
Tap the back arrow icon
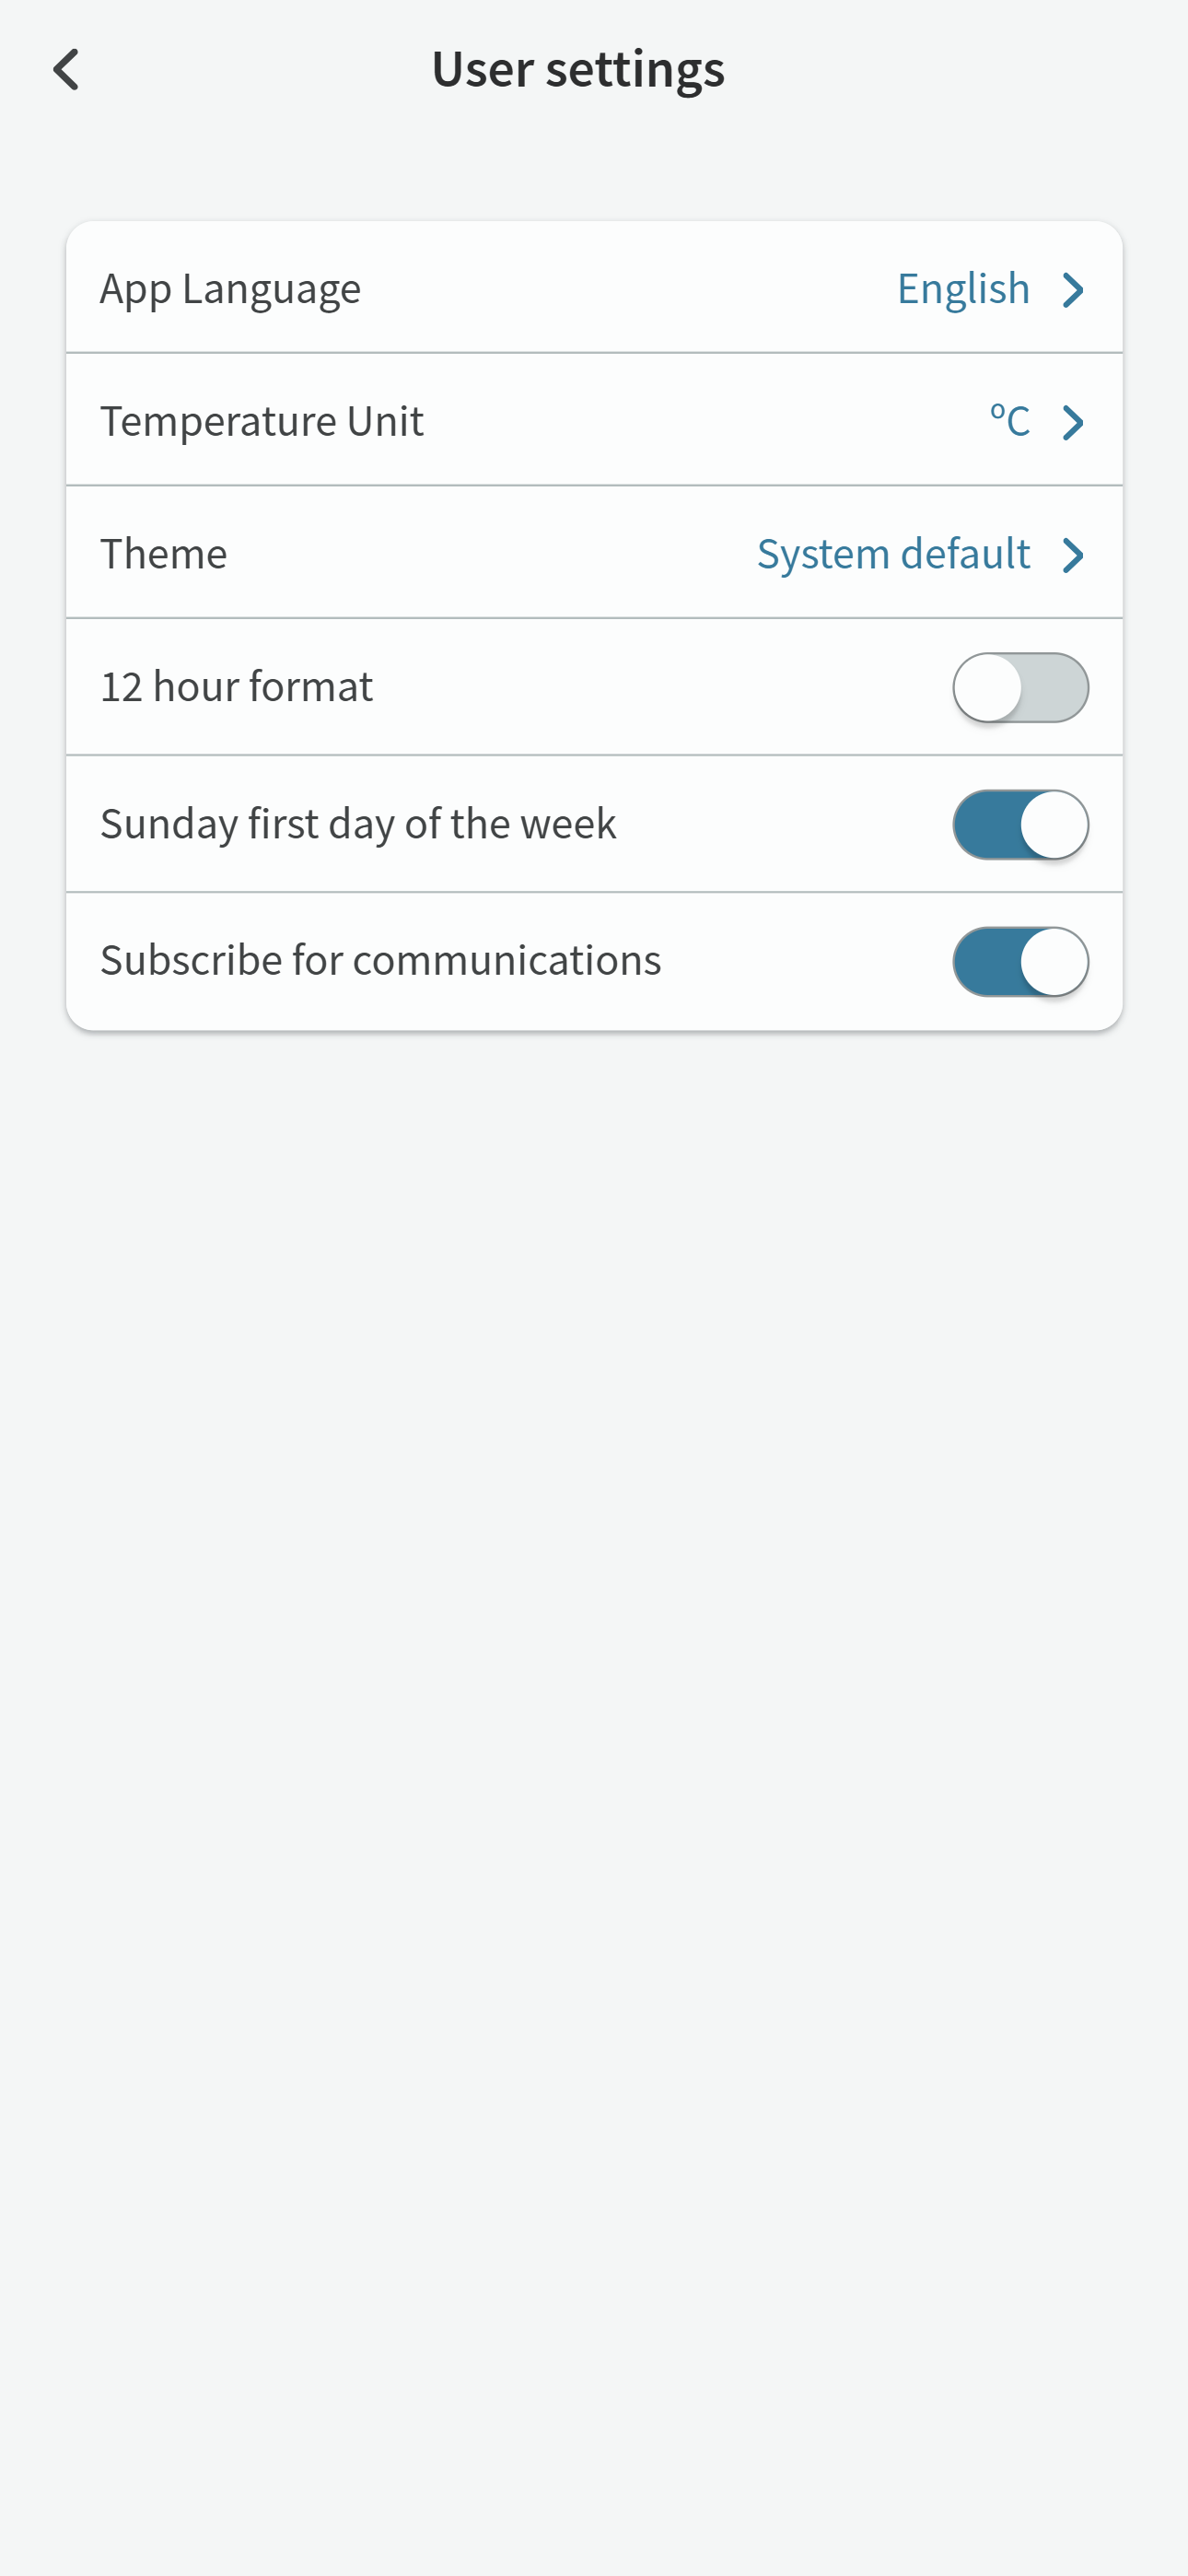[66, 70]
